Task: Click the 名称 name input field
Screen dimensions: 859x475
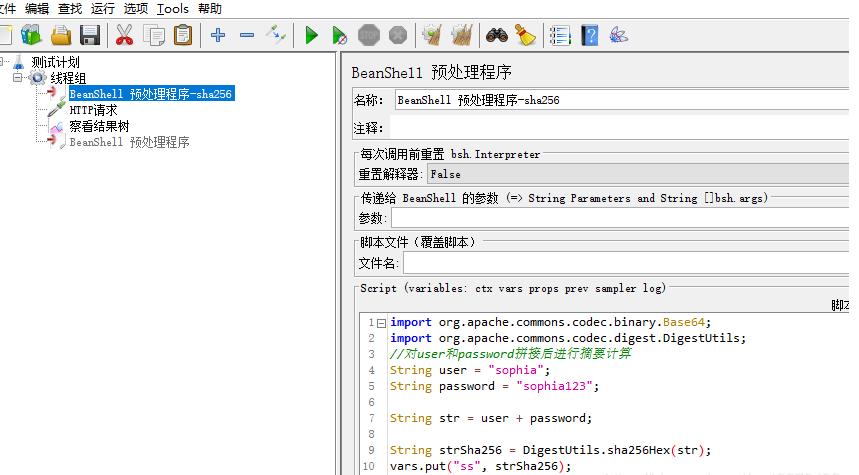Action: coord(620,100)
